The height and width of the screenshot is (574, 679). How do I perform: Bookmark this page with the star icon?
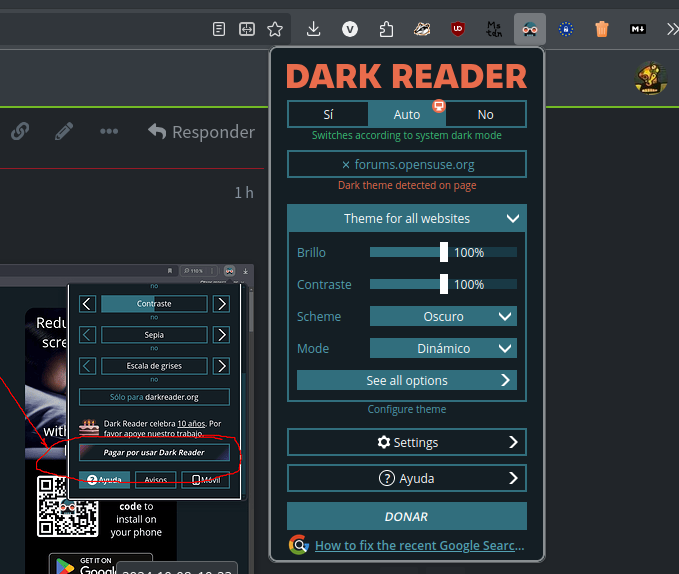275,29
